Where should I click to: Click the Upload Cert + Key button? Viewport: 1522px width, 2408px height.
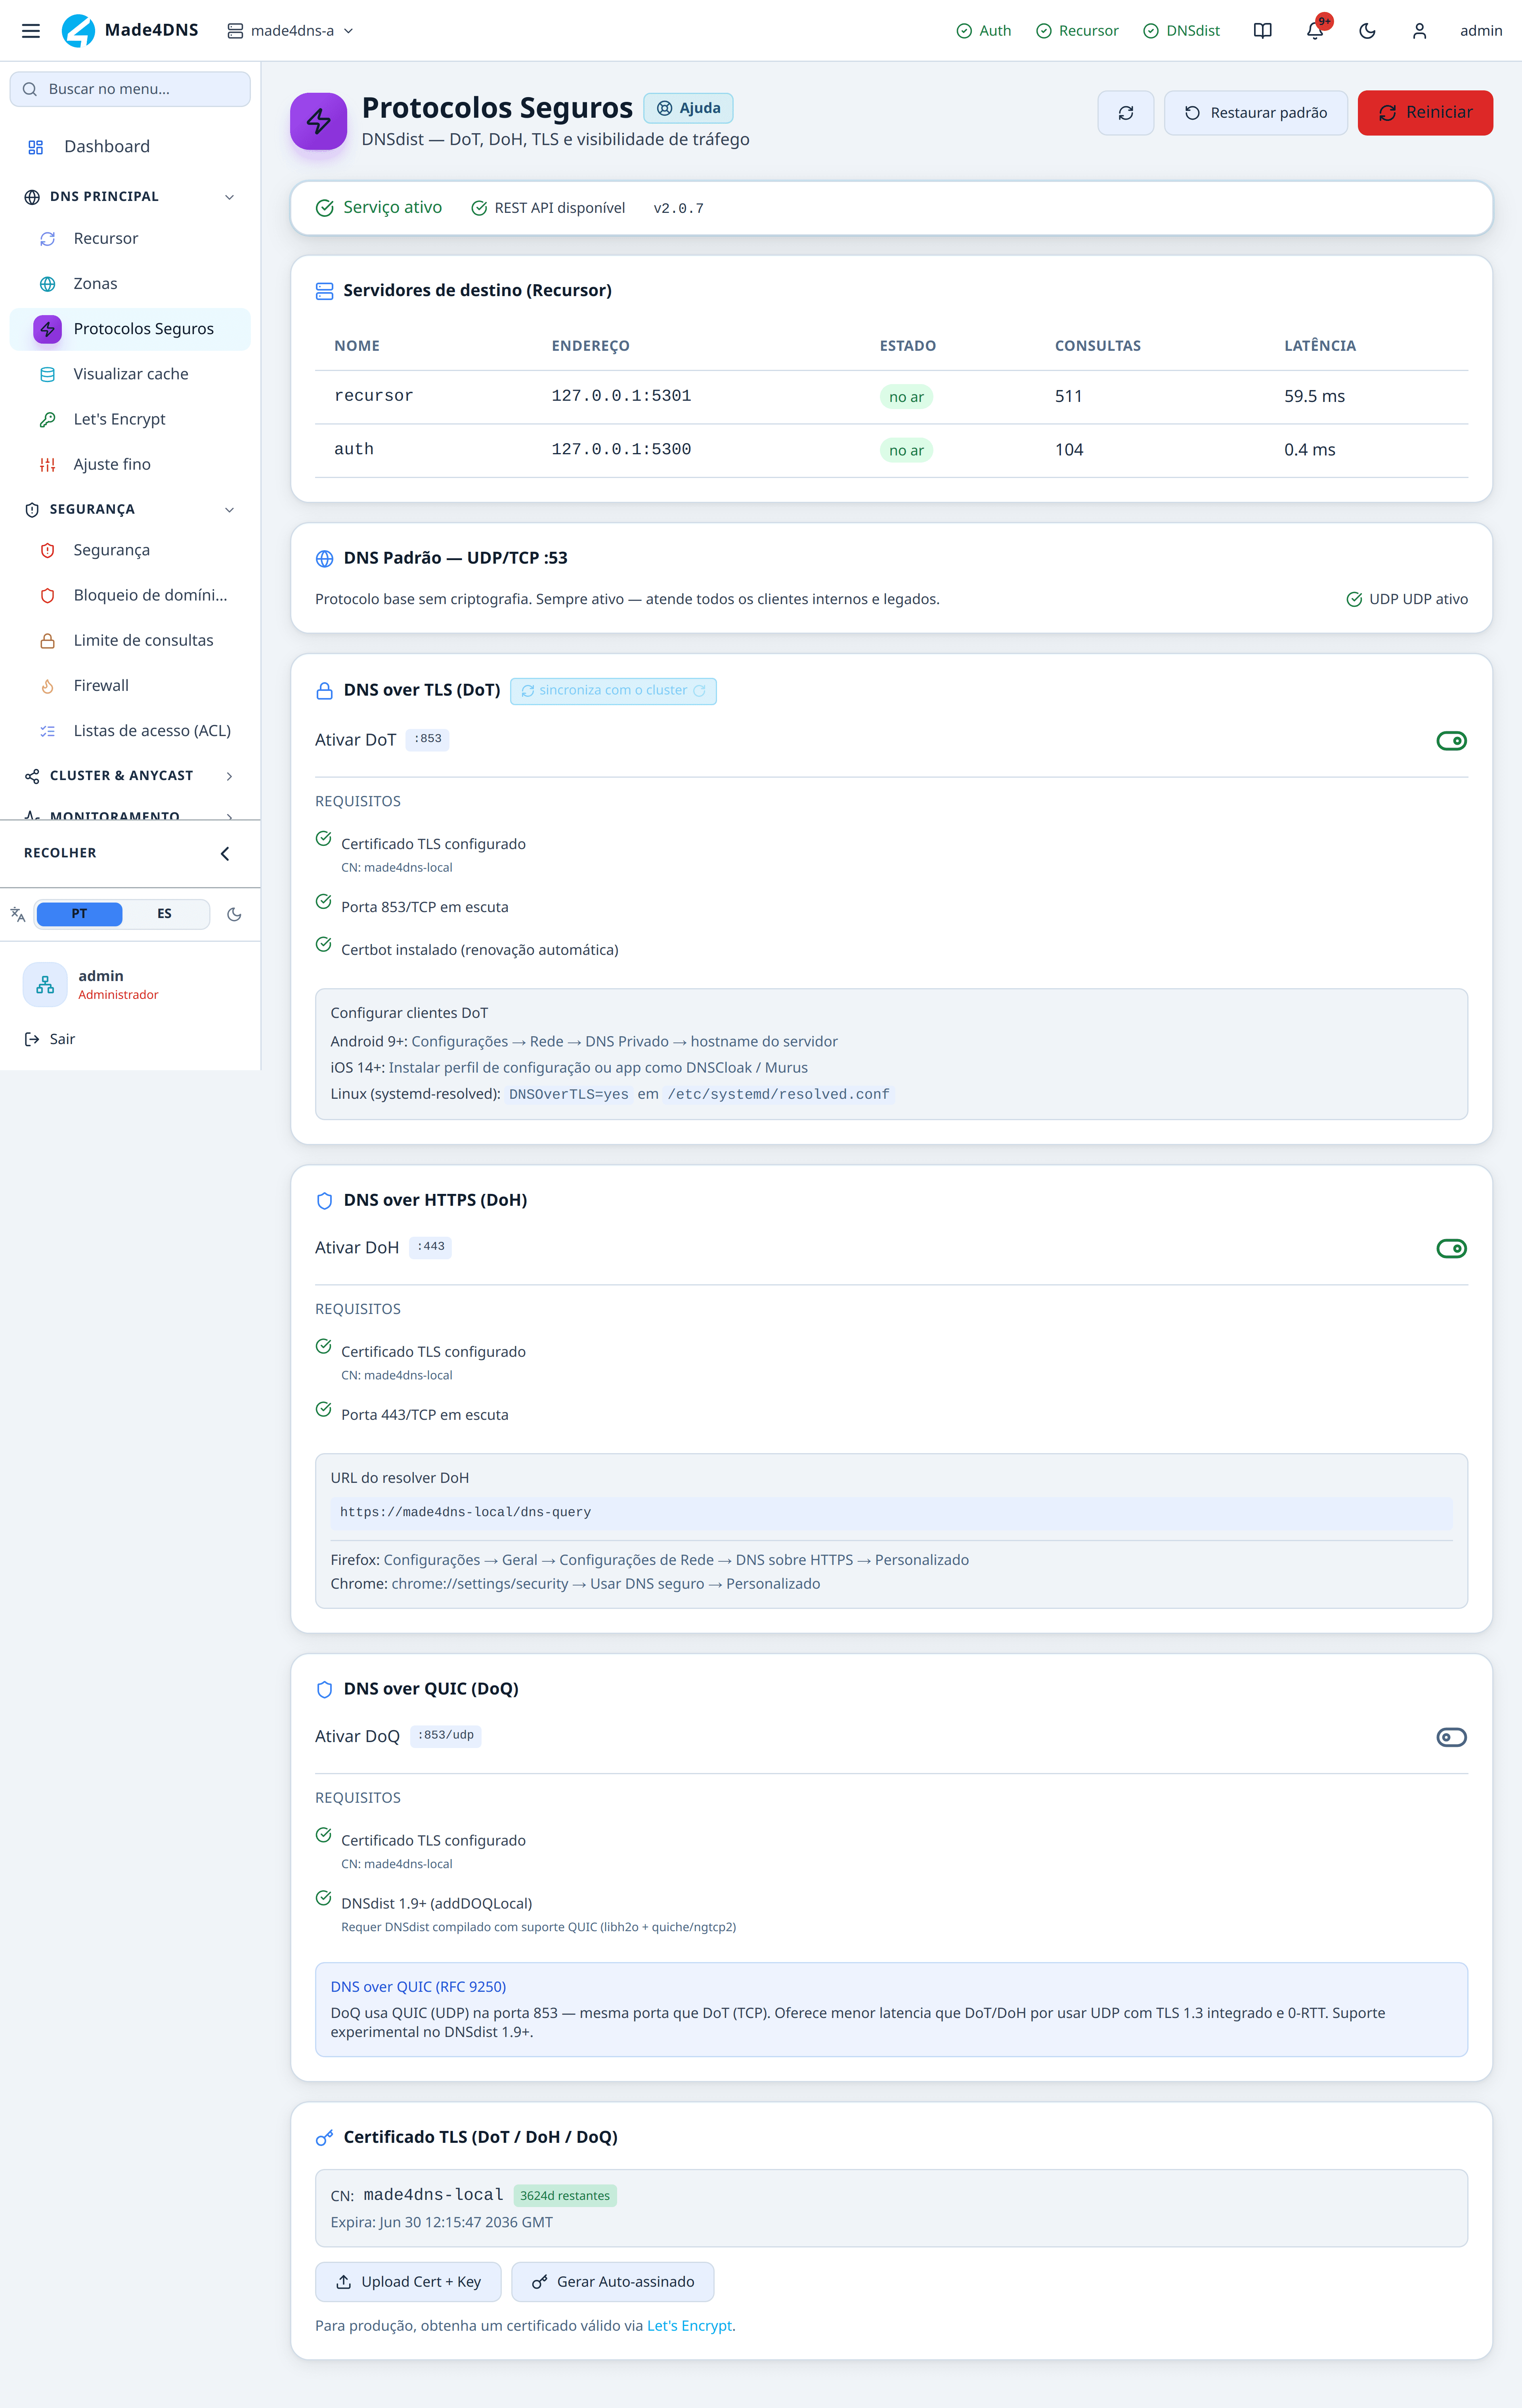pos(408,2282)
